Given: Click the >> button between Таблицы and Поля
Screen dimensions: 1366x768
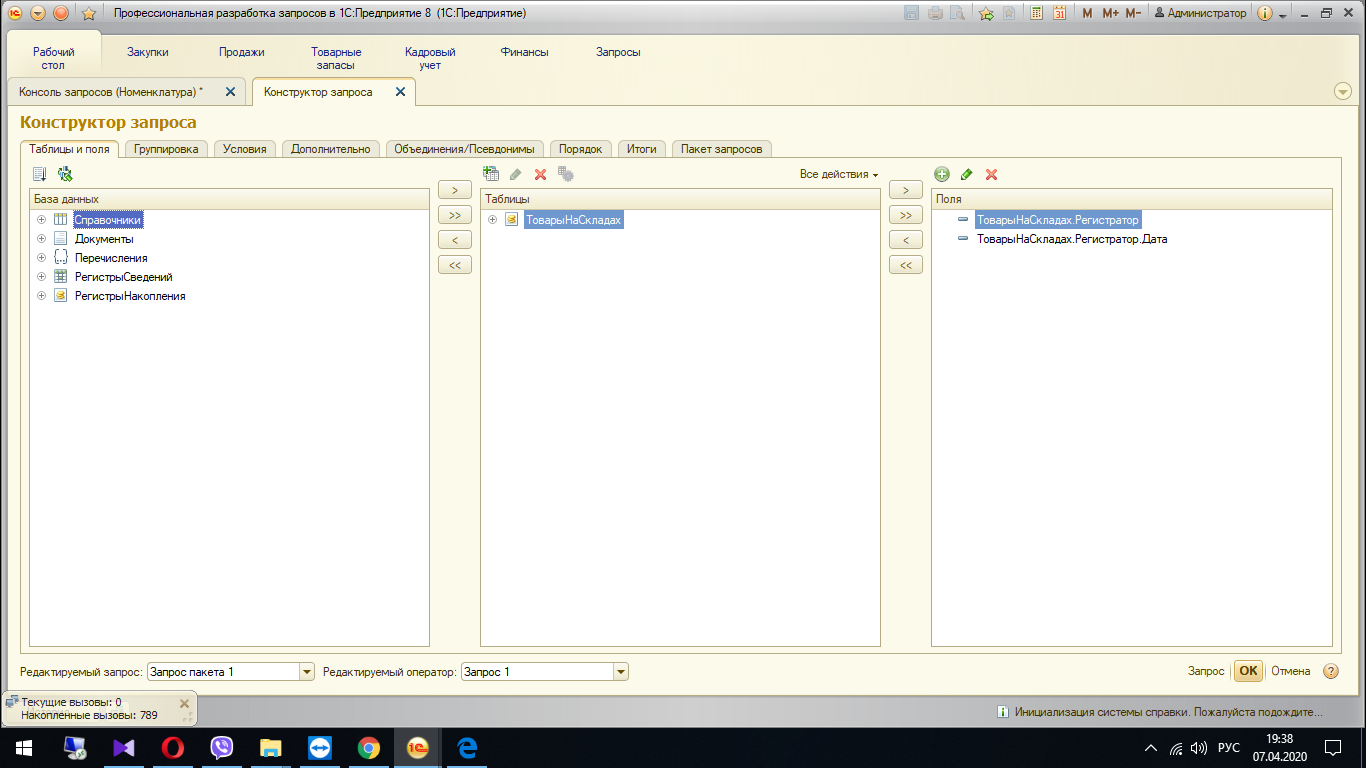Looking at the screenshot, I should click(x=905, y=215).
